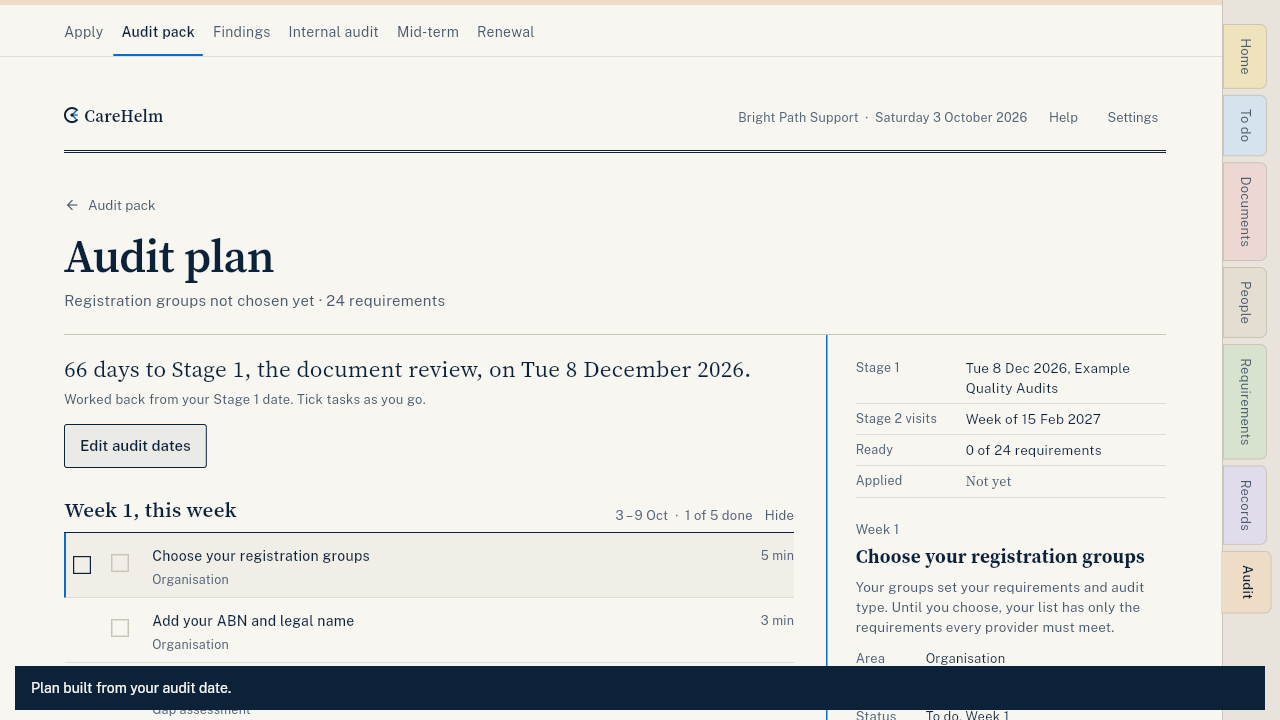The width and height of the screenshot is (1280, 720).
Task: Click the Stage 1 date 'Tue 8 Dec 2026, Example Quality Audits'
Action: point(1047,378)
